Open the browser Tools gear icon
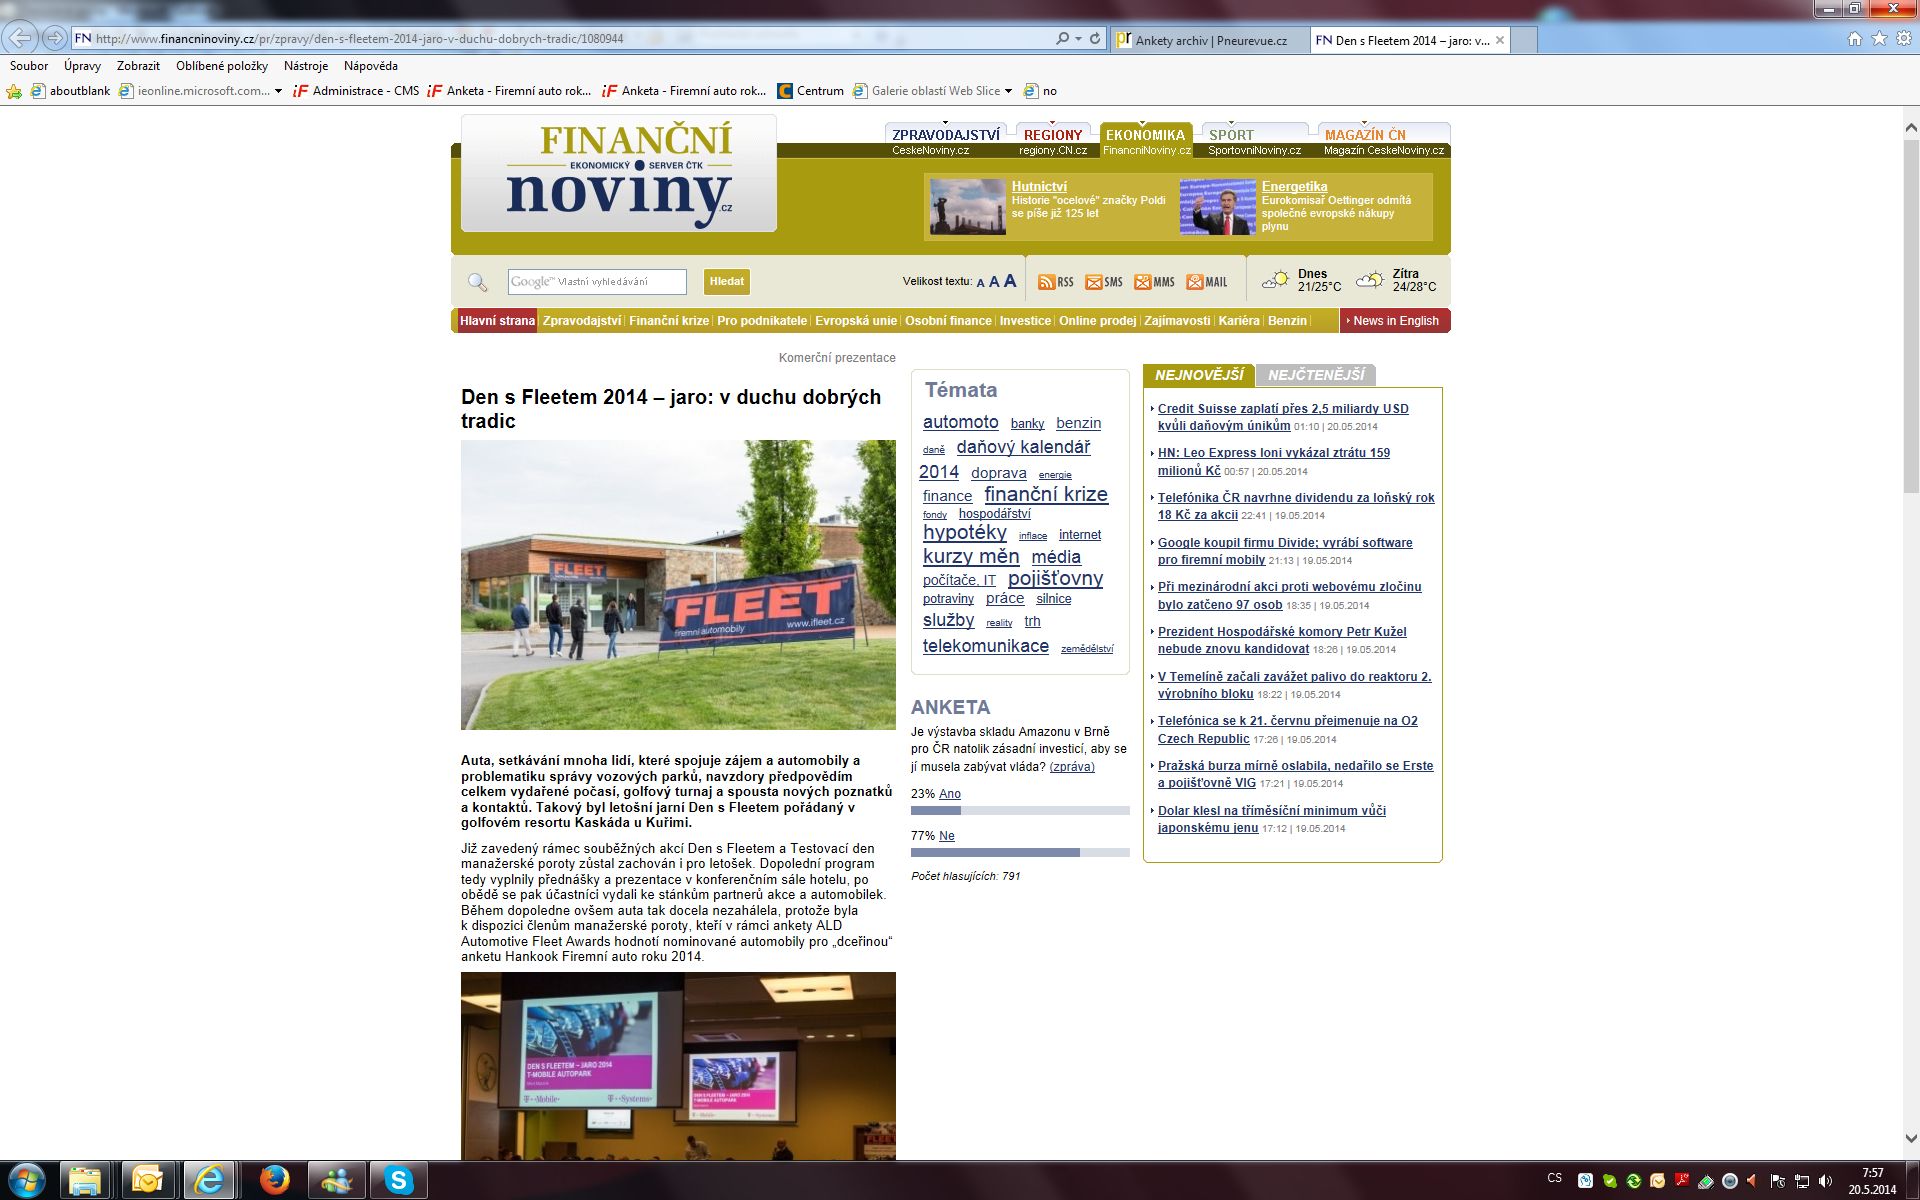 point(1904,39)
